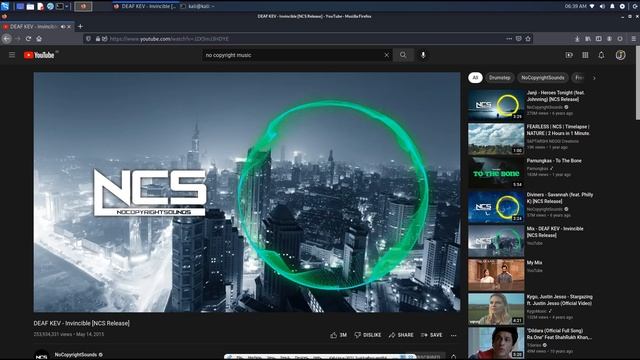Open Kygo Stargazing video title
This screenshot has height=360, width=640.
click(559, 300)
